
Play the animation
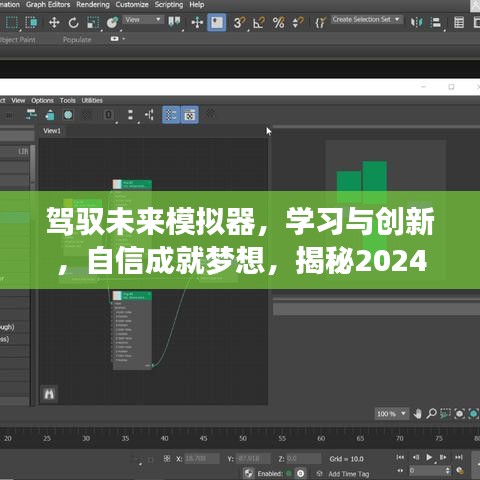429,457
